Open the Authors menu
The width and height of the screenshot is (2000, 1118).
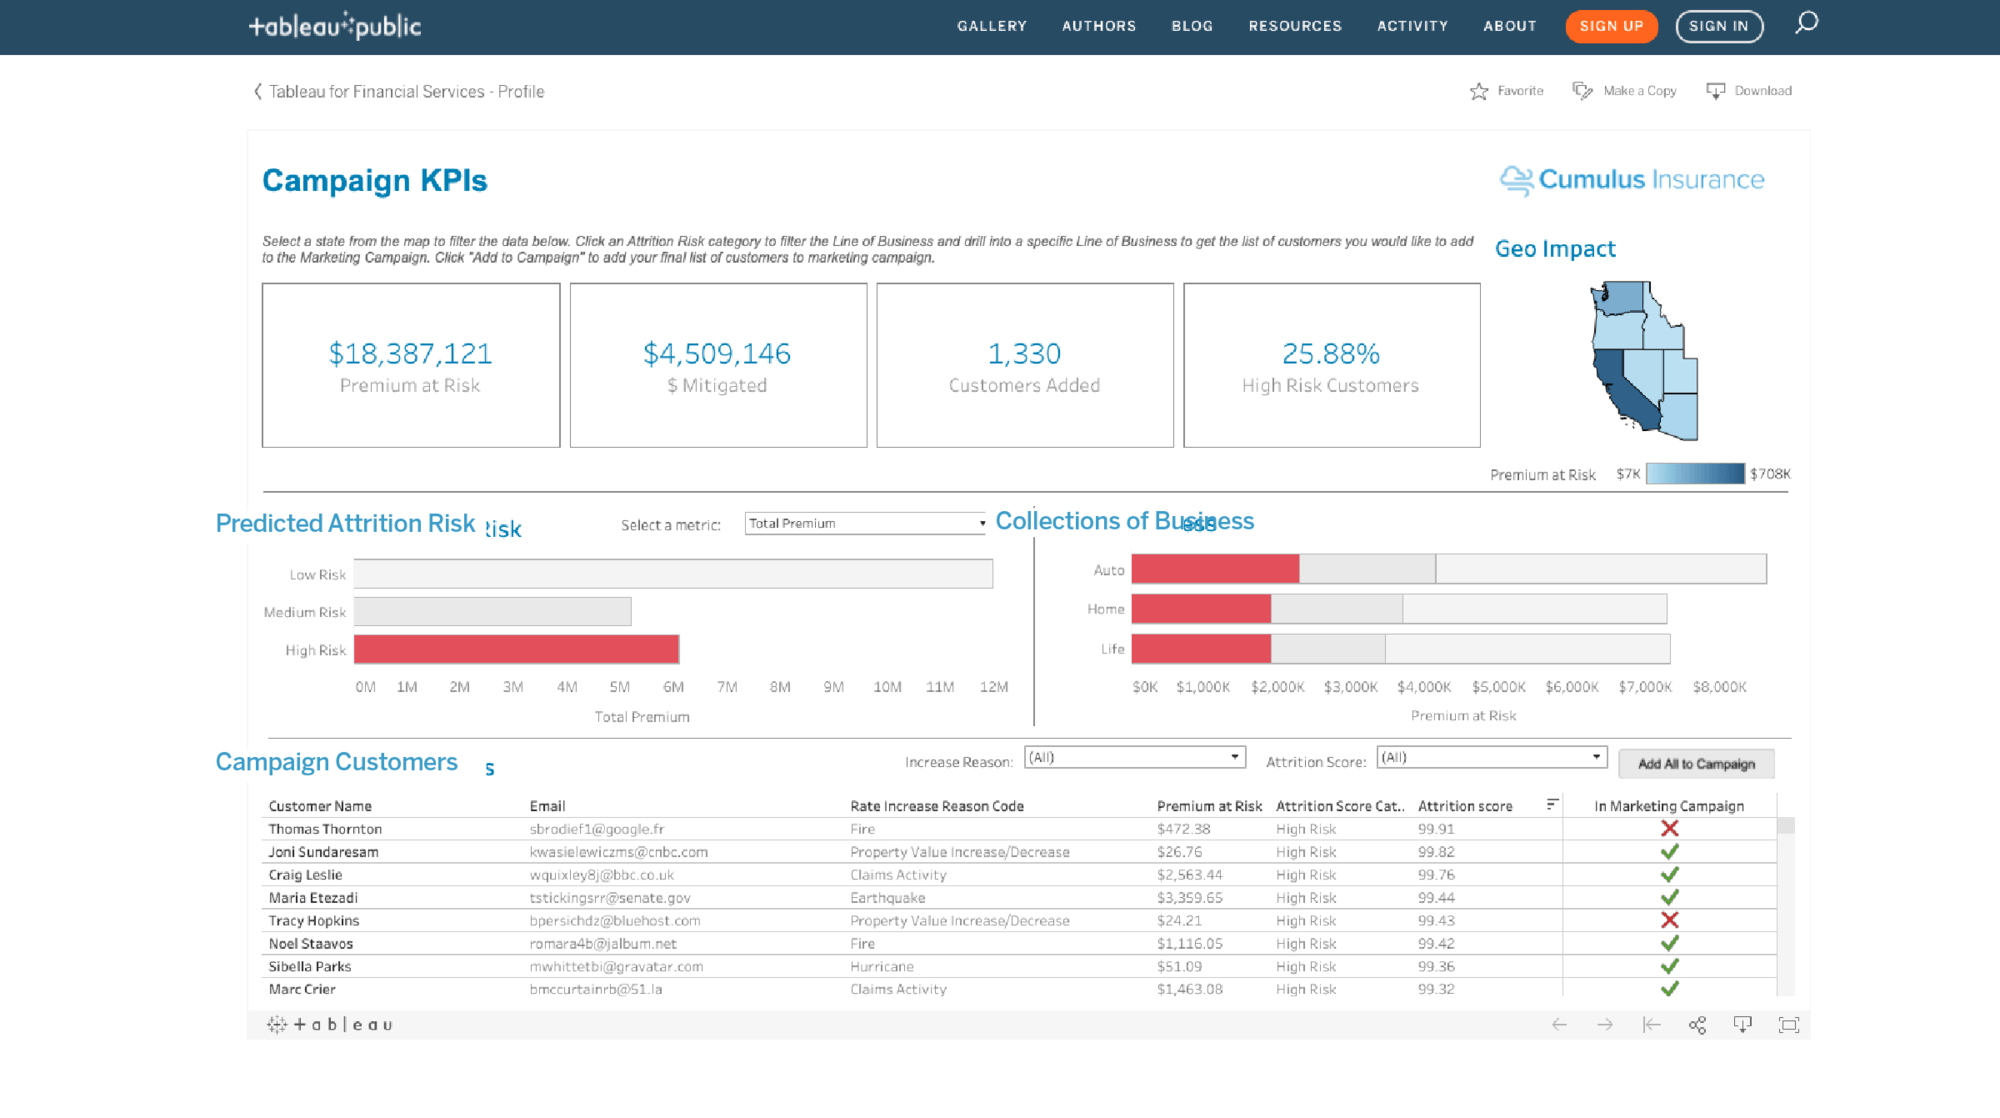point(1099,26)
